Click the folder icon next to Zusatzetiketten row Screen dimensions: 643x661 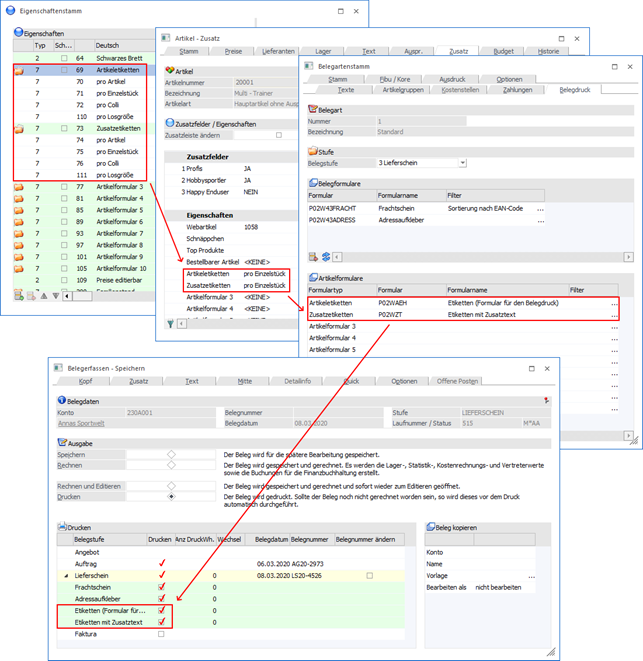tap(21, 130)
